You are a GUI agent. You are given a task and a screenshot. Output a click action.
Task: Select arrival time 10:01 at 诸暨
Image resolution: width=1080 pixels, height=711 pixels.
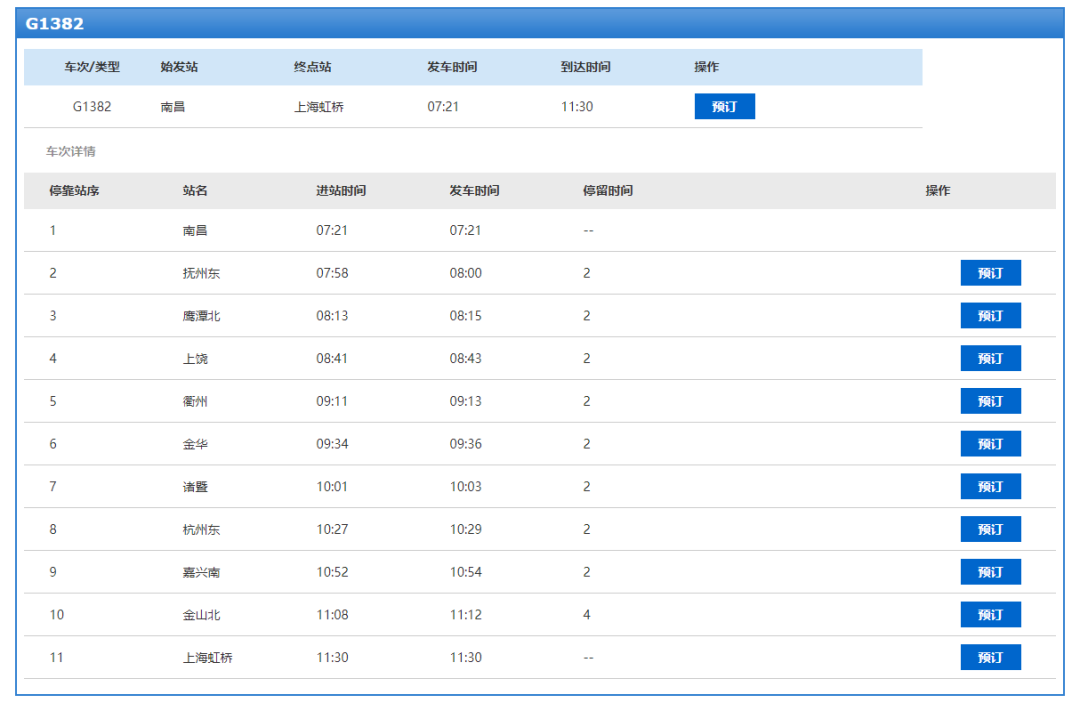pyautogui.click(x=332, y=487)
